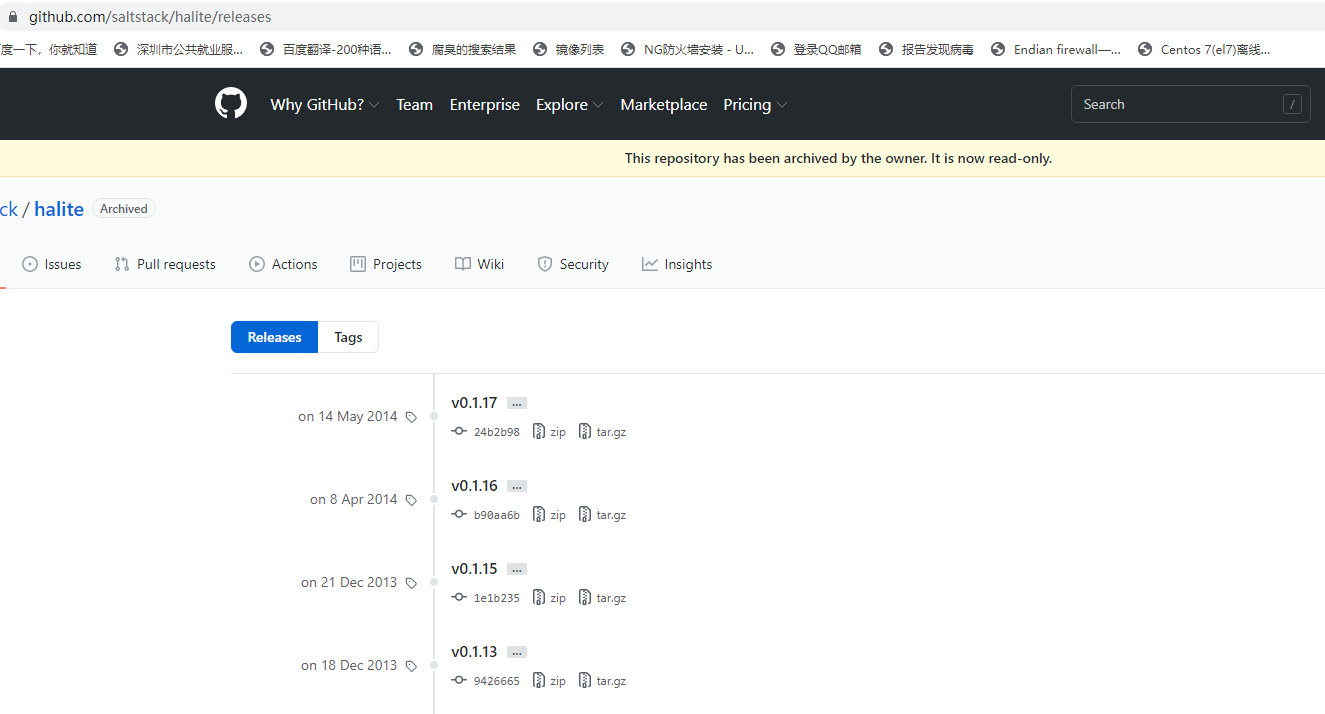Expand the ellipsis details for v0.1.15

click(x=516, y=569)
